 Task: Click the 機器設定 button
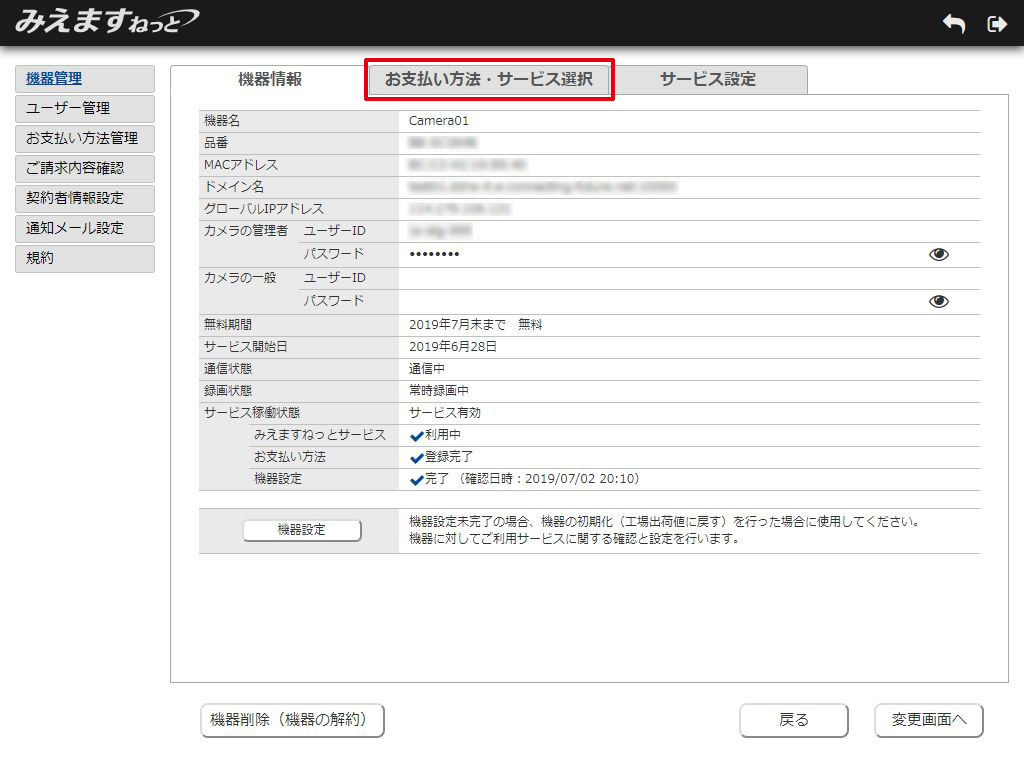302,530
